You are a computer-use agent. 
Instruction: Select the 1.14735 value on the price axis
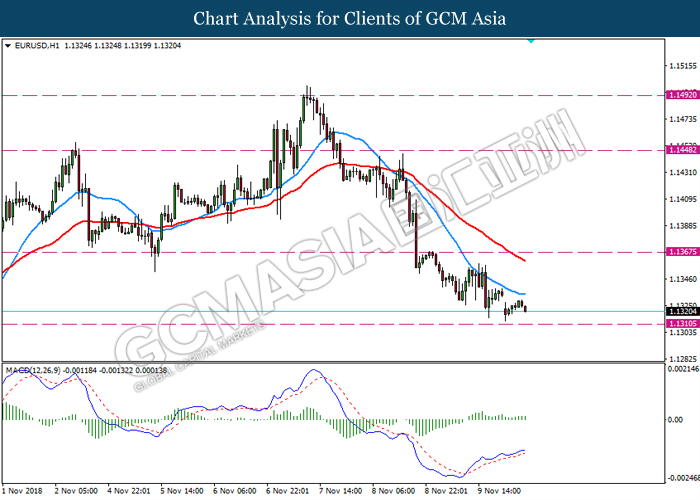[683, 119]
